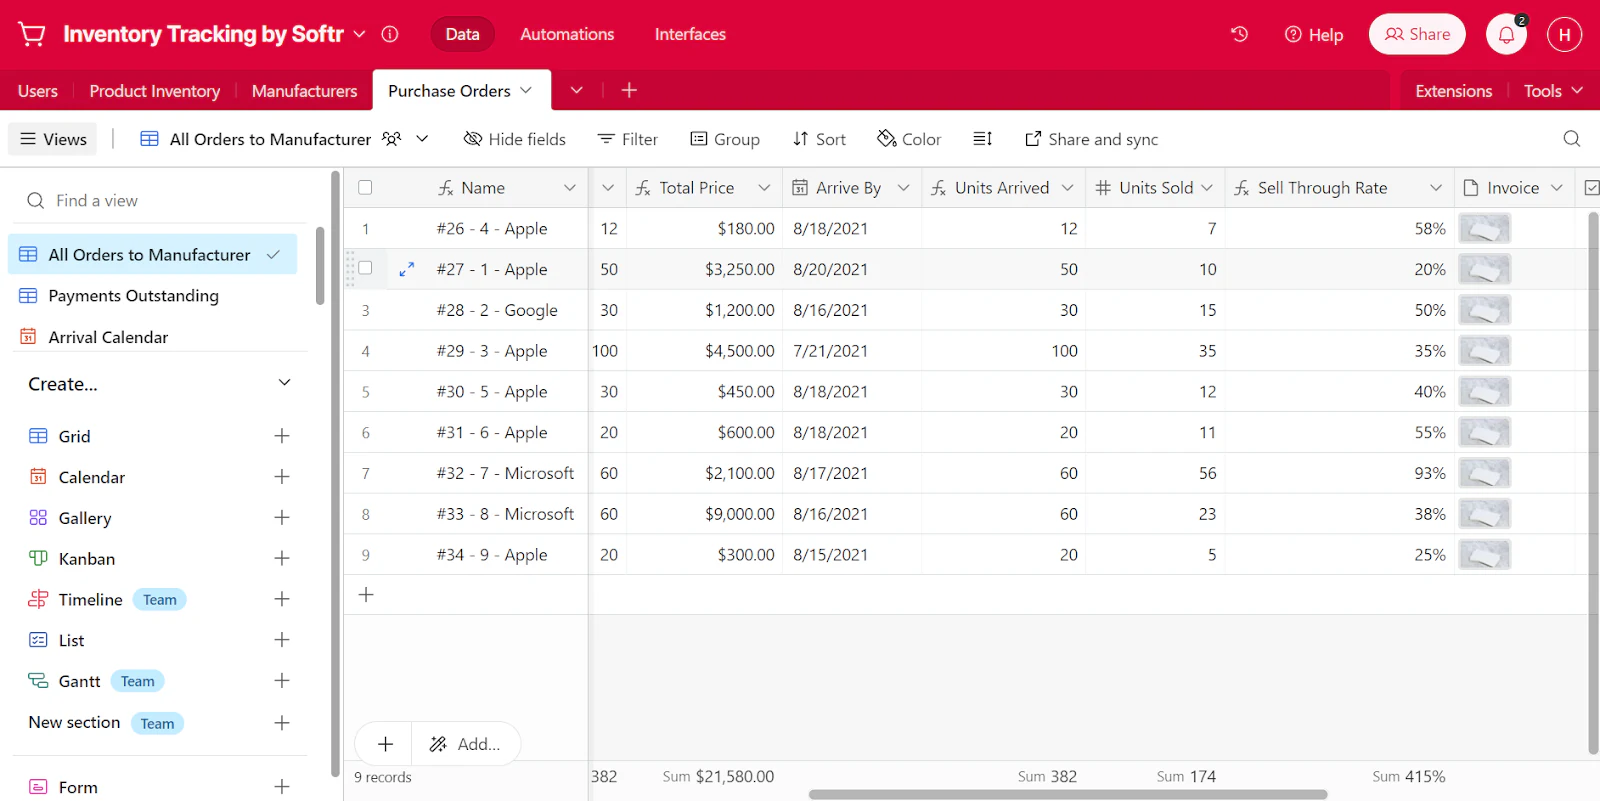Open the Name column dropdown arrow
1600x801 pixels.
coord(570,188)
